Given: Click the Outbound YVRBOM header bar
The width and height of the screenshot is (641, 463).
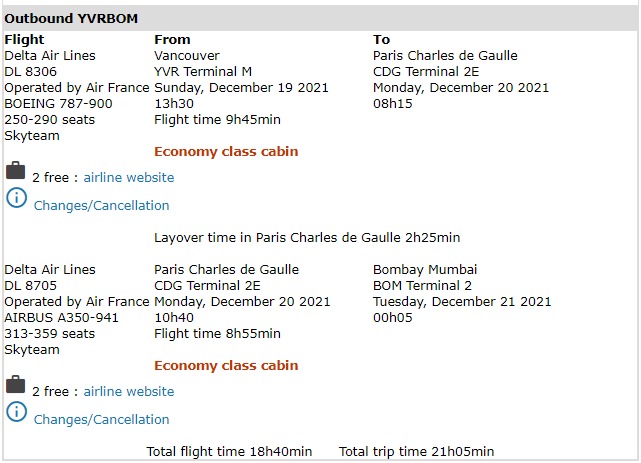Looking at the screenshot, I should (x=320, y=19).
